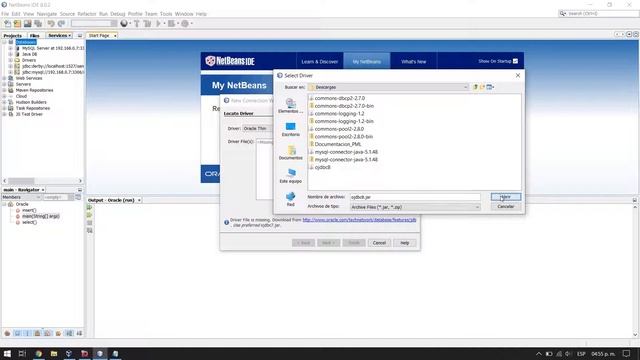Open Task View on the taskbar

pos(22,353)
